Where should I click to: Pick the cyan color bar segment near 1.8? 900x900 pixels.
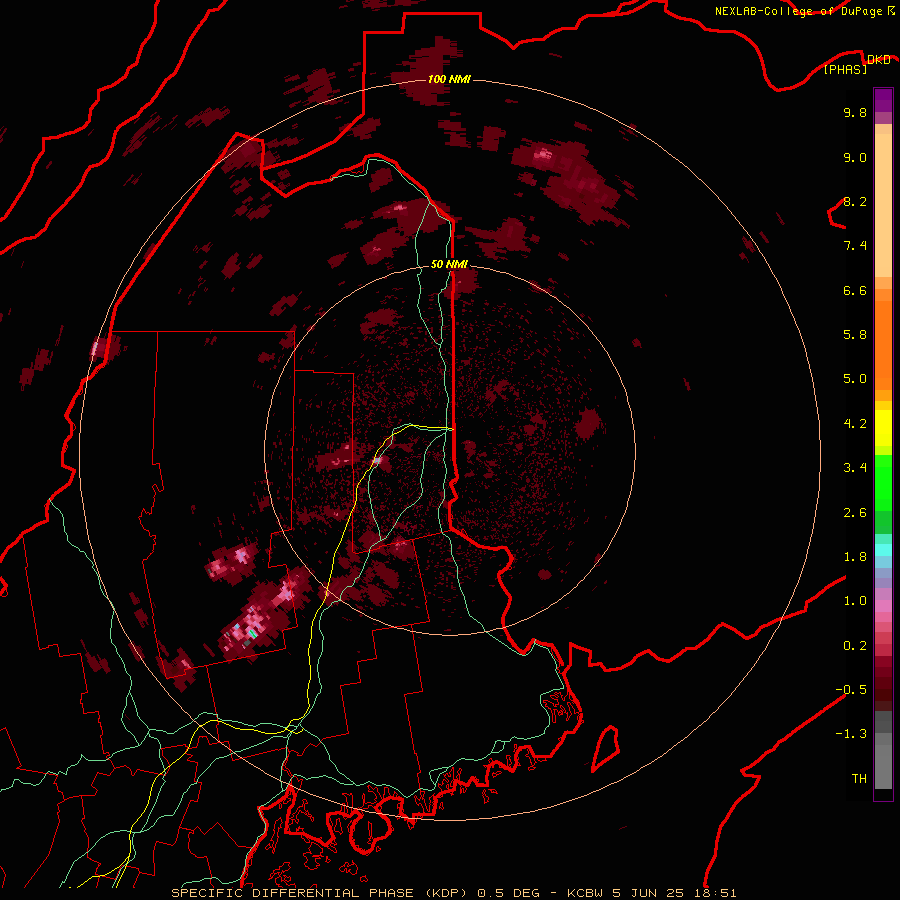click(x=883, y=550)
